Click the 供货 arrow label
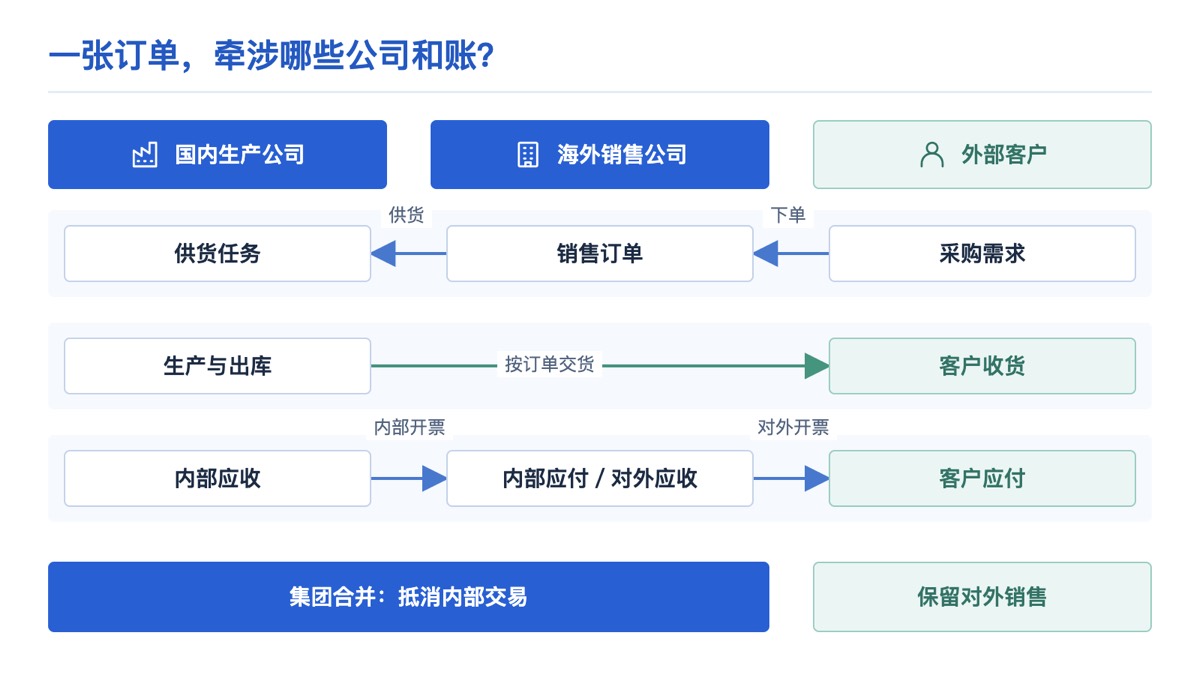1200x675 pixels. (407, 215)
